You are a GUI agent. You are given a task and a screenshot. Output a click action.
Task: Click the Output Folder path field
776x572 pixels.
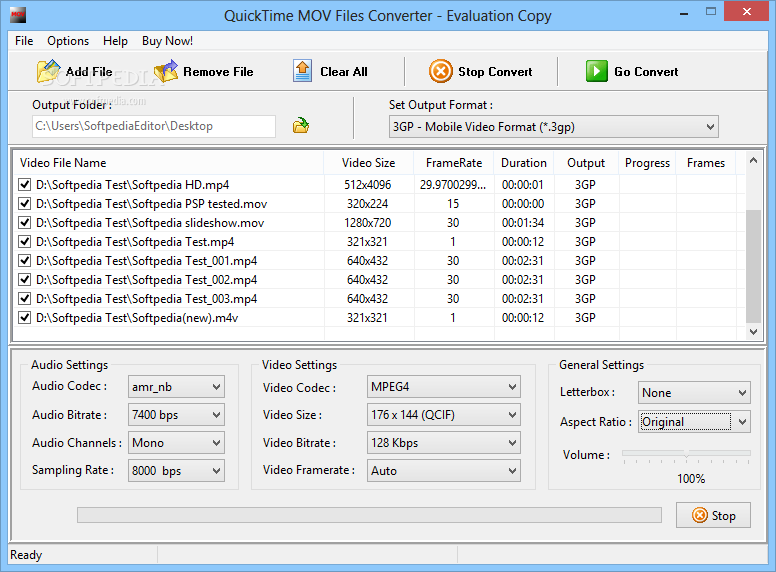click(x=154, y=126)
